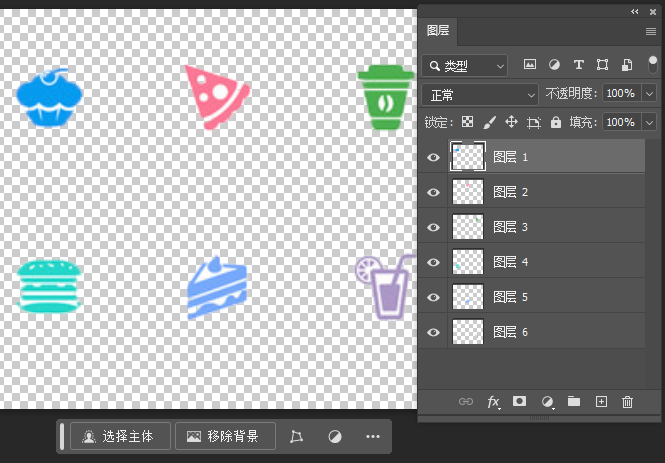Open the 类型 filter dropdown
The width and height of the screenshot is (665, 463).
pyautogui.click(x=465, y=66)
